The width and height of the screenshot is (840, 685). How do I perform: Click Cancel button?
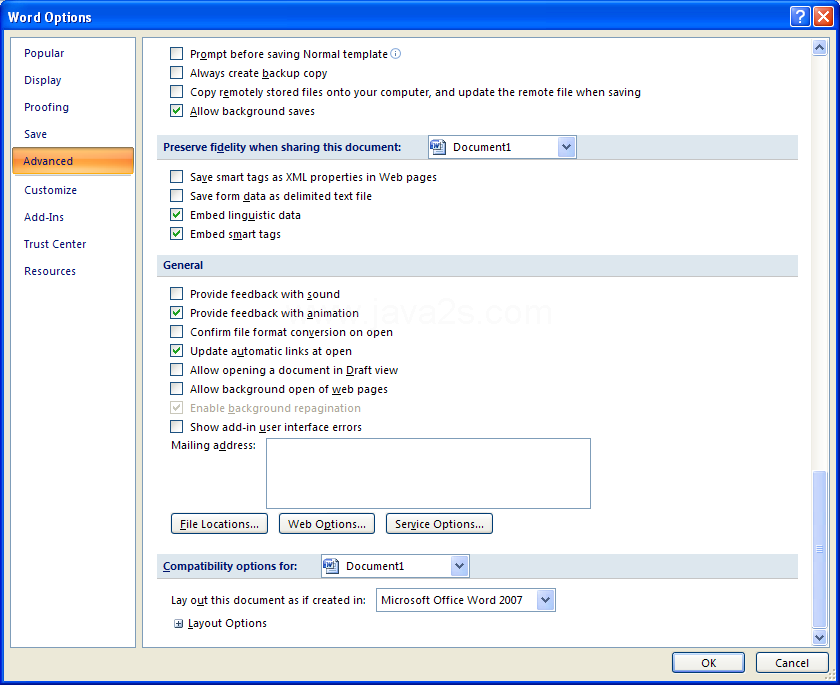[792, 663]
